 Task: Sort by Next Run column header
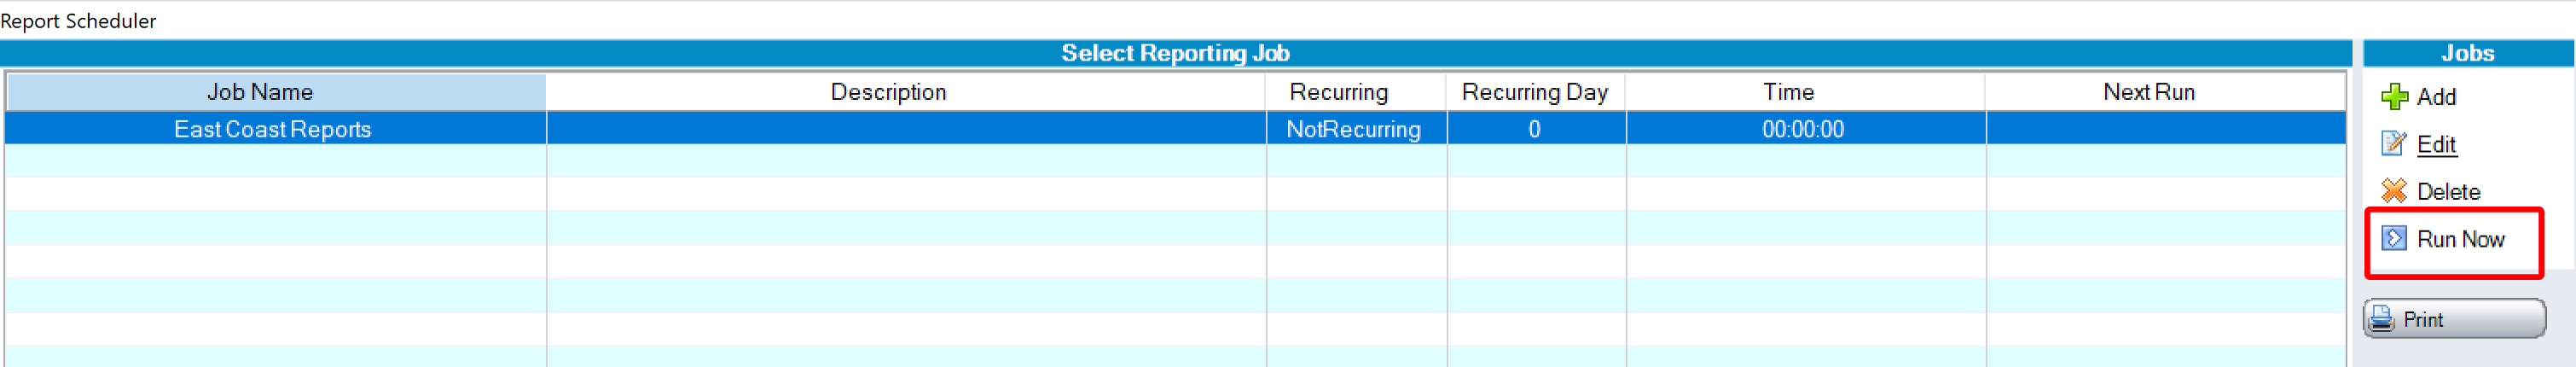[2166, 92]
